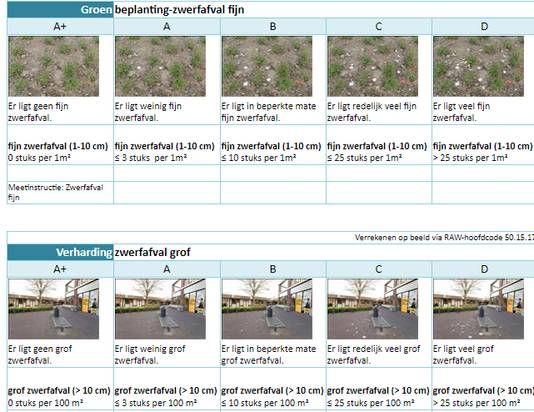This screenshot has width=534, height=412.
Task: Click the '≤ 3 stuks per 100 m²' norm cell
Action: tap(167, 389)
